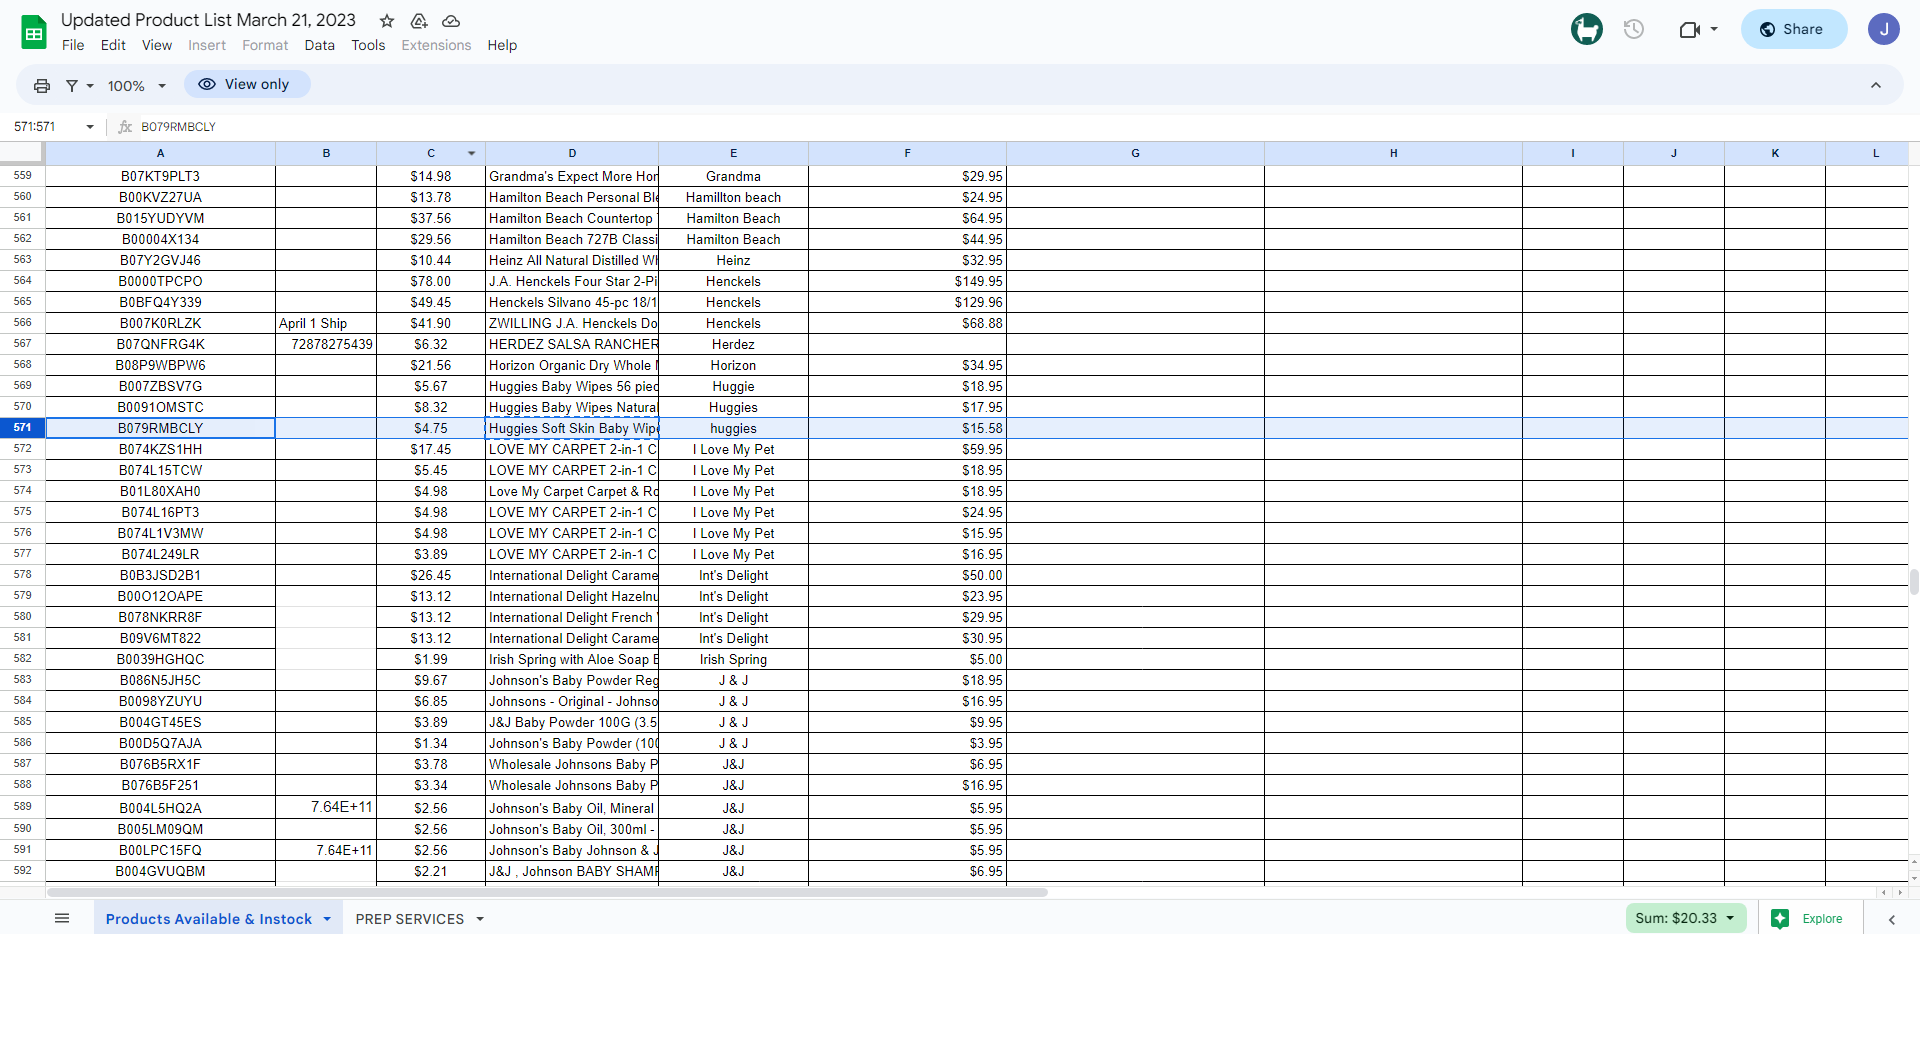This screenshot has width=1922, height=1042.
Task: Click the Irish Spring brand cell
Action: pyautogui.click(x=733, y=659)
